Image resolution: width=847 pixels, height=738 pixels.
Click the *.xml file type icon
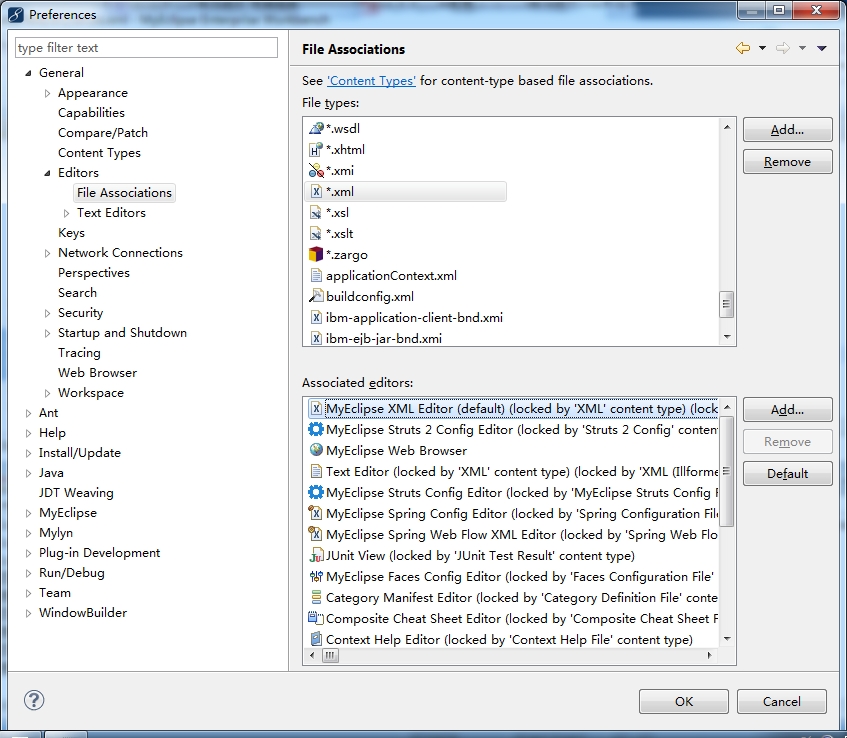pos(316,192)
